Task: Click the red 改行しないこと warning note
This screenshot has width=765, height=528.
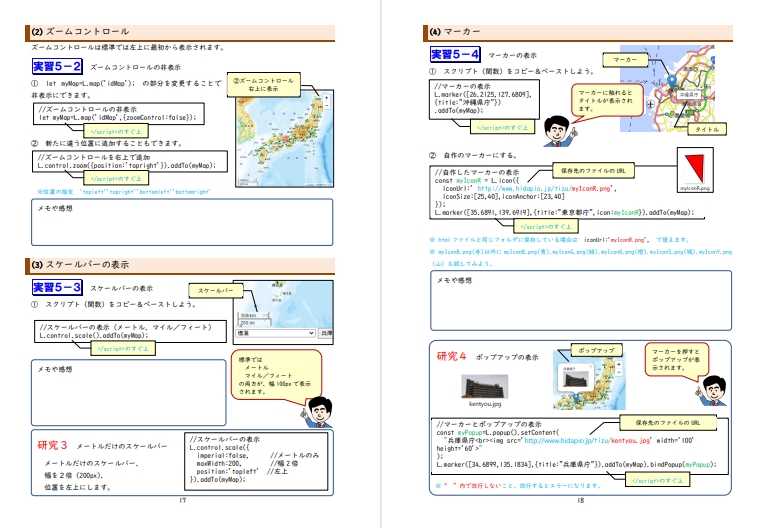Action: [x=519, y=486]
